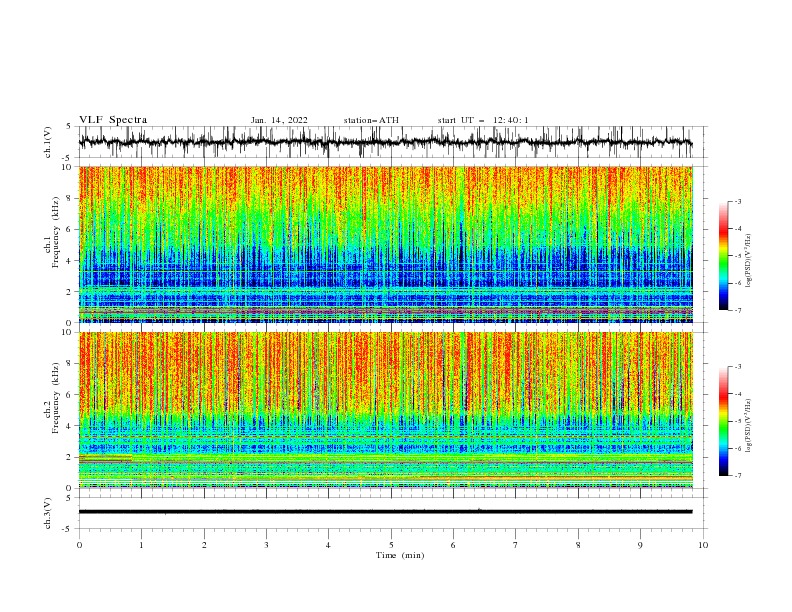Click the time axis tick "4"
This screenshot has width=792, height=612.
click(x=328, y=545)
